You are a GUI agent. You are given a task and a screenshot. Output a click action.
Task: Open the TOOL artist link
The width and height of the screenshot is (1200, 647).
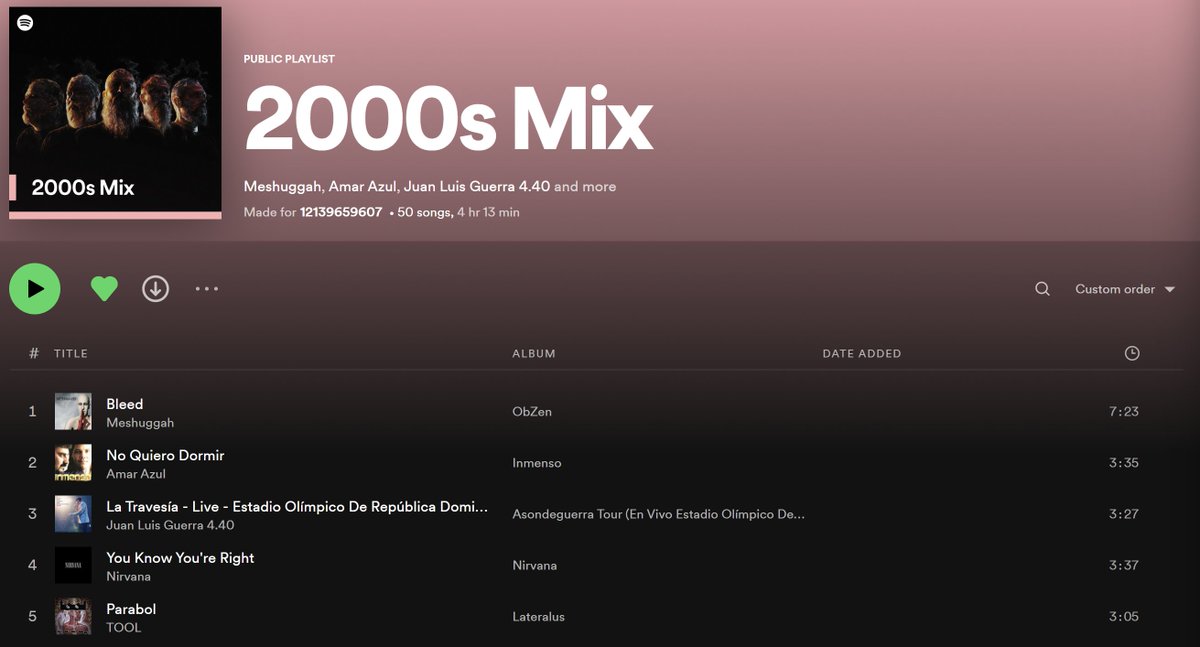click(x=124, y=627)
